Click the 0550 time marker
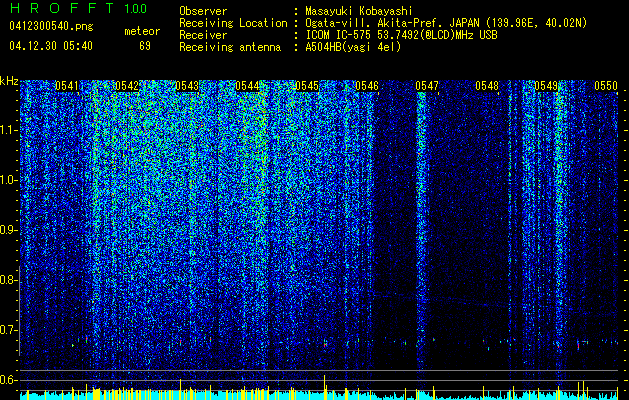 606,86
